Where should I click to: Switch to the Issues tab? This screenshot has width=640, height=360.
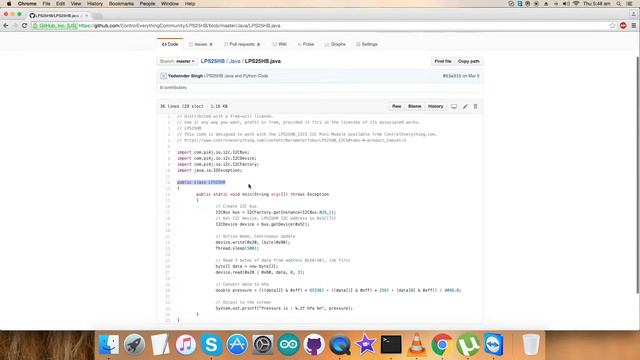point(200,44)
